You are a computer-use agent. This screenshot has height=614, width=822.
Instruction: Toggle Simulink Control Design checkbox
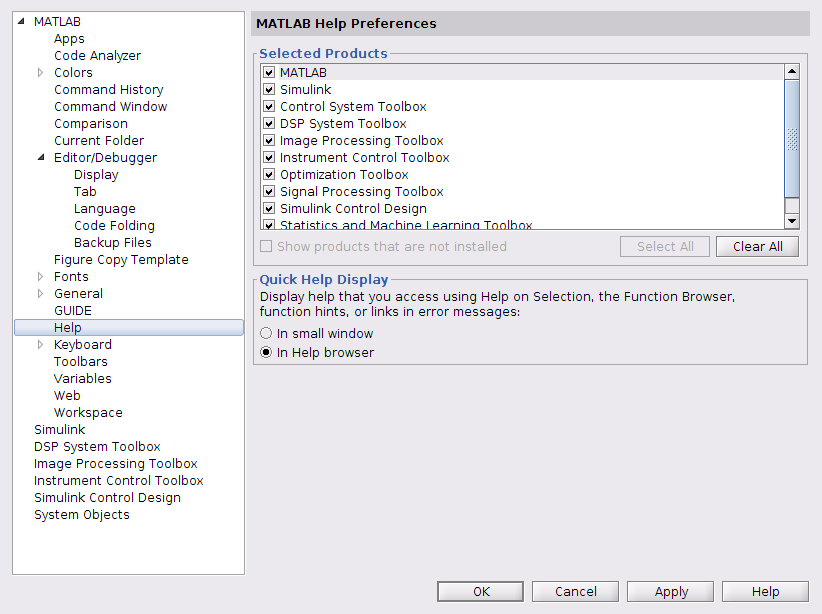[269, 209]
